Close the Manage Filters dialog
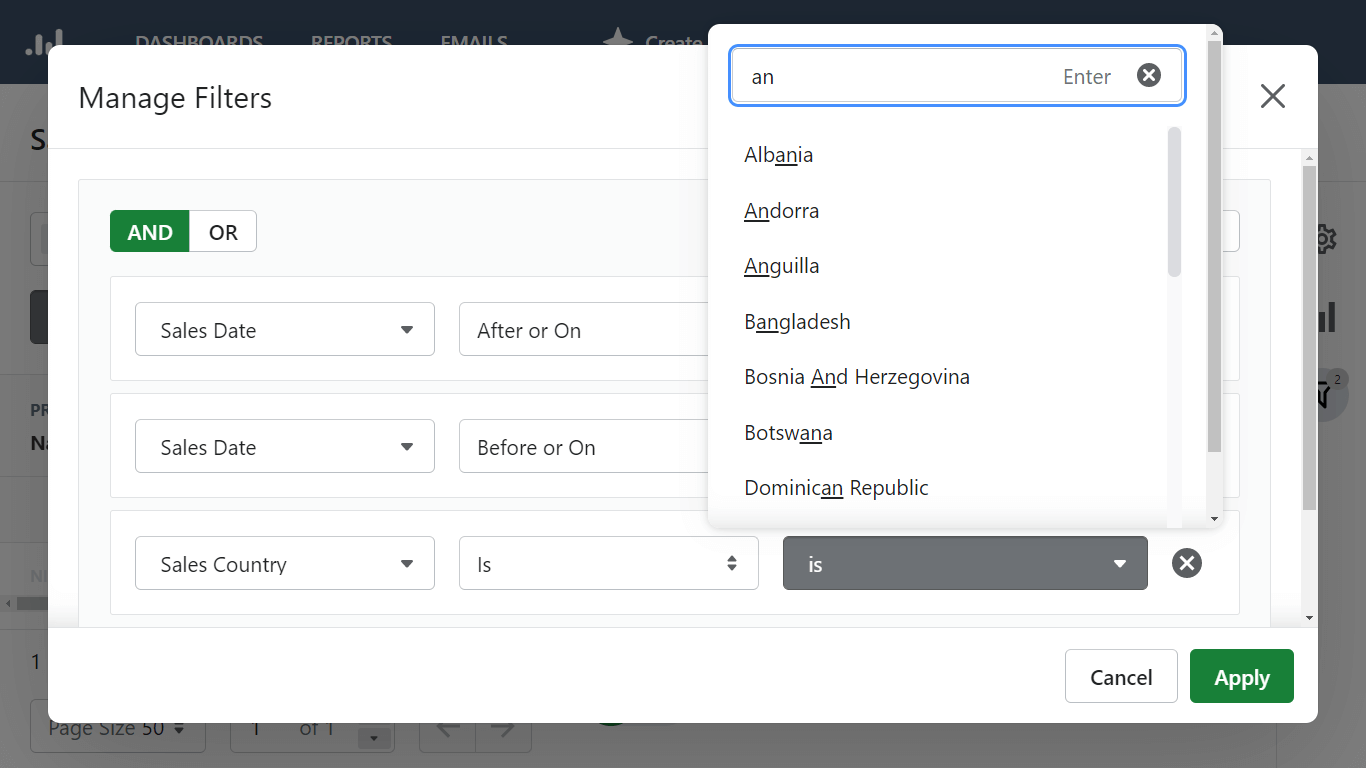The height and width of the screenshot is (768, 1366). (1272, 97)
